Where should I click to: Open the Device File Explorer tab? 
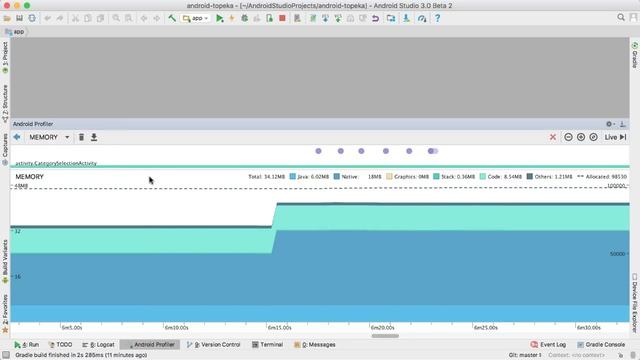[x=635, y=303]
